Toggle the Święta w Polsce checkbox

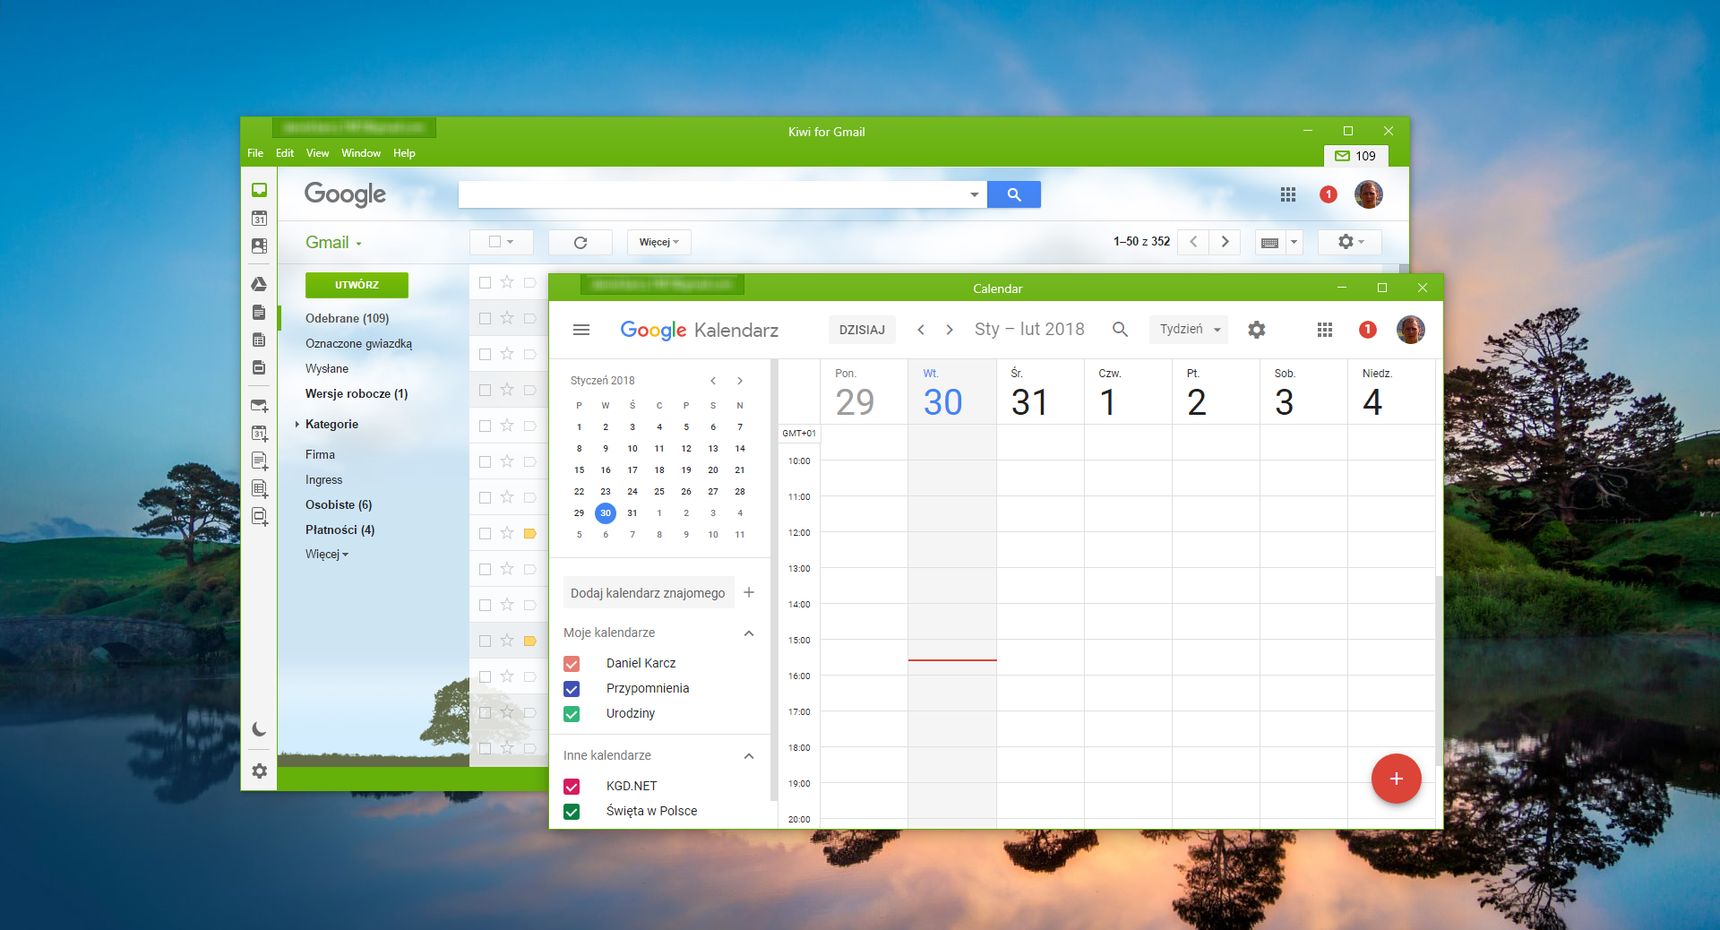point(572,812)
